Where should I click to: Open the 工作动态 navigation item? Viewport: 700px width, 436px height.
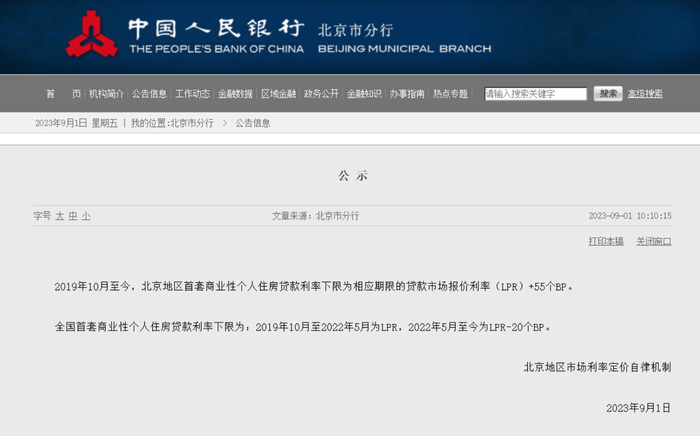pyautogui.click(x=192, y=94)
